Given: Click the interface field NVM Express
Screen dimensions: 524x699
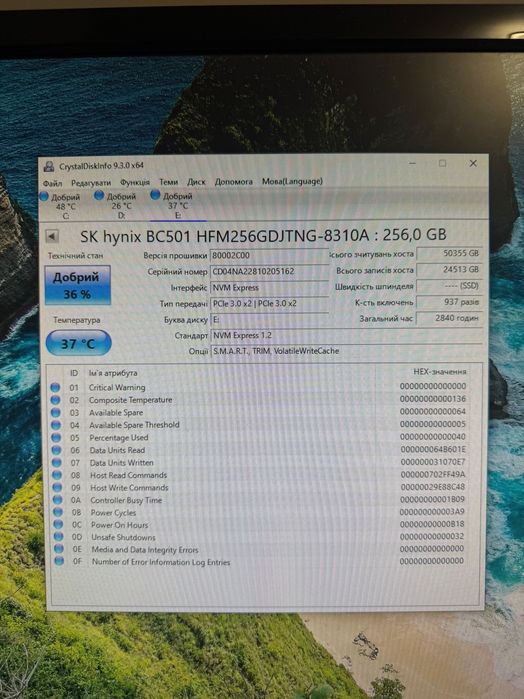Looking at the screenshot, I should pos(269,288).
